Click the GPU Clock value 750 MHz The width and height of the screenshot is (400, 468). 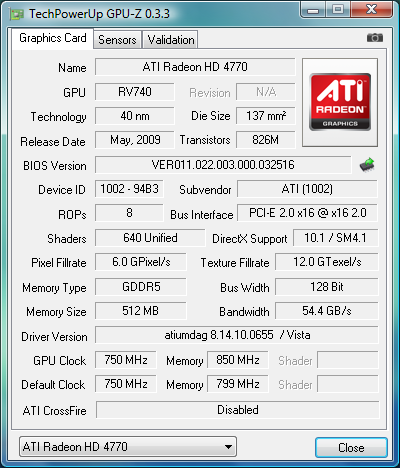click(x=126, y=360)
